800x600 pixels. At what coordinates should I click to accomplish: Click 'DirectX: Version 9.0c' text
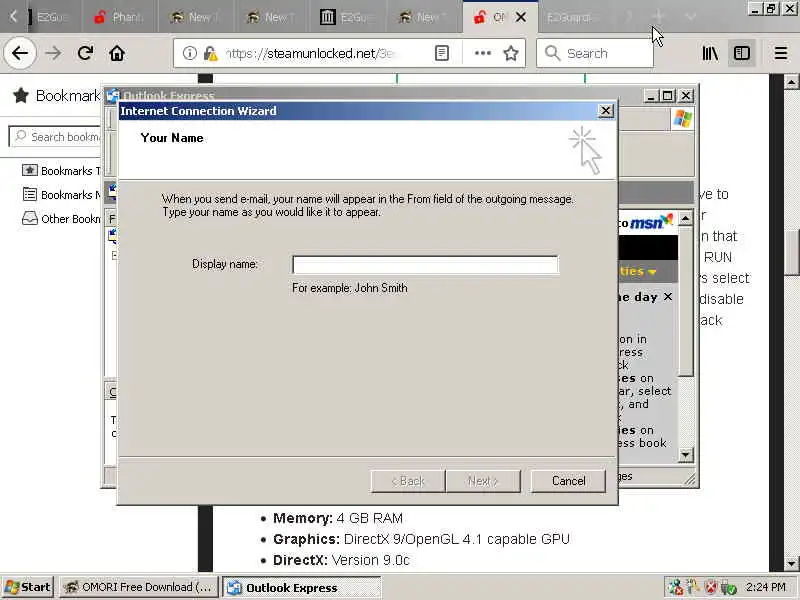point(341,560)
